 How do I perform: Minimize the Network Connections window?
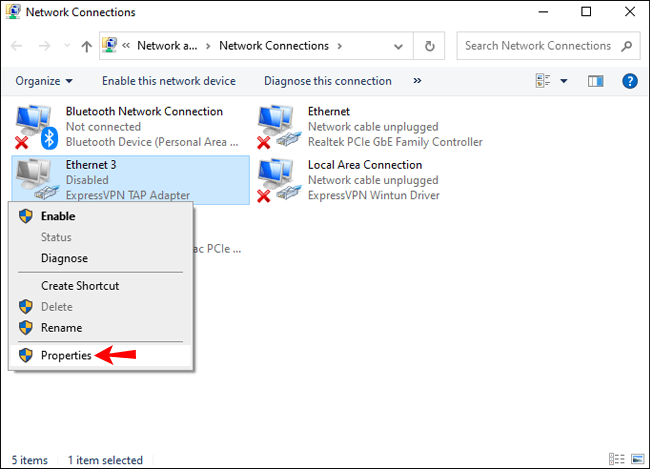543,12
